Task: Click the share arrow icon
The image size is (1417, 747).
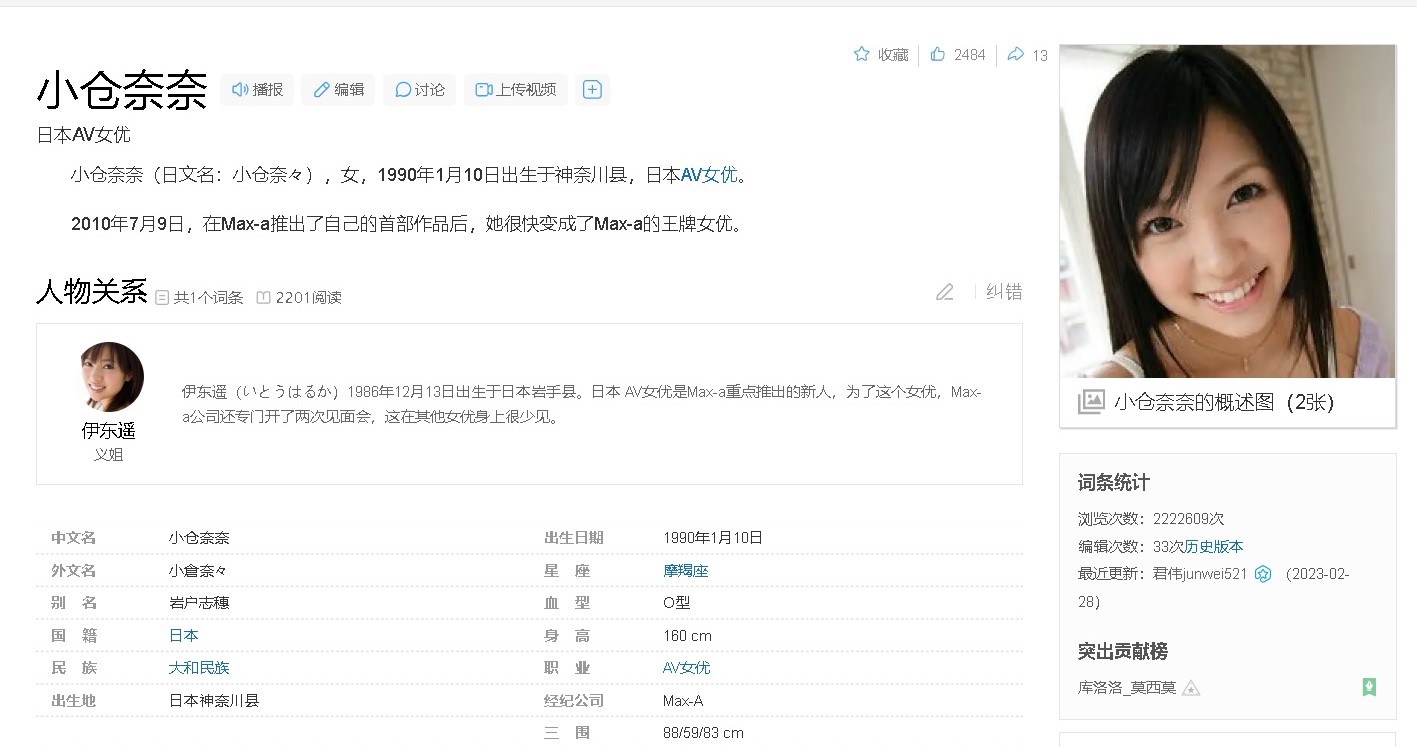Action: (x=1015, y=54)
